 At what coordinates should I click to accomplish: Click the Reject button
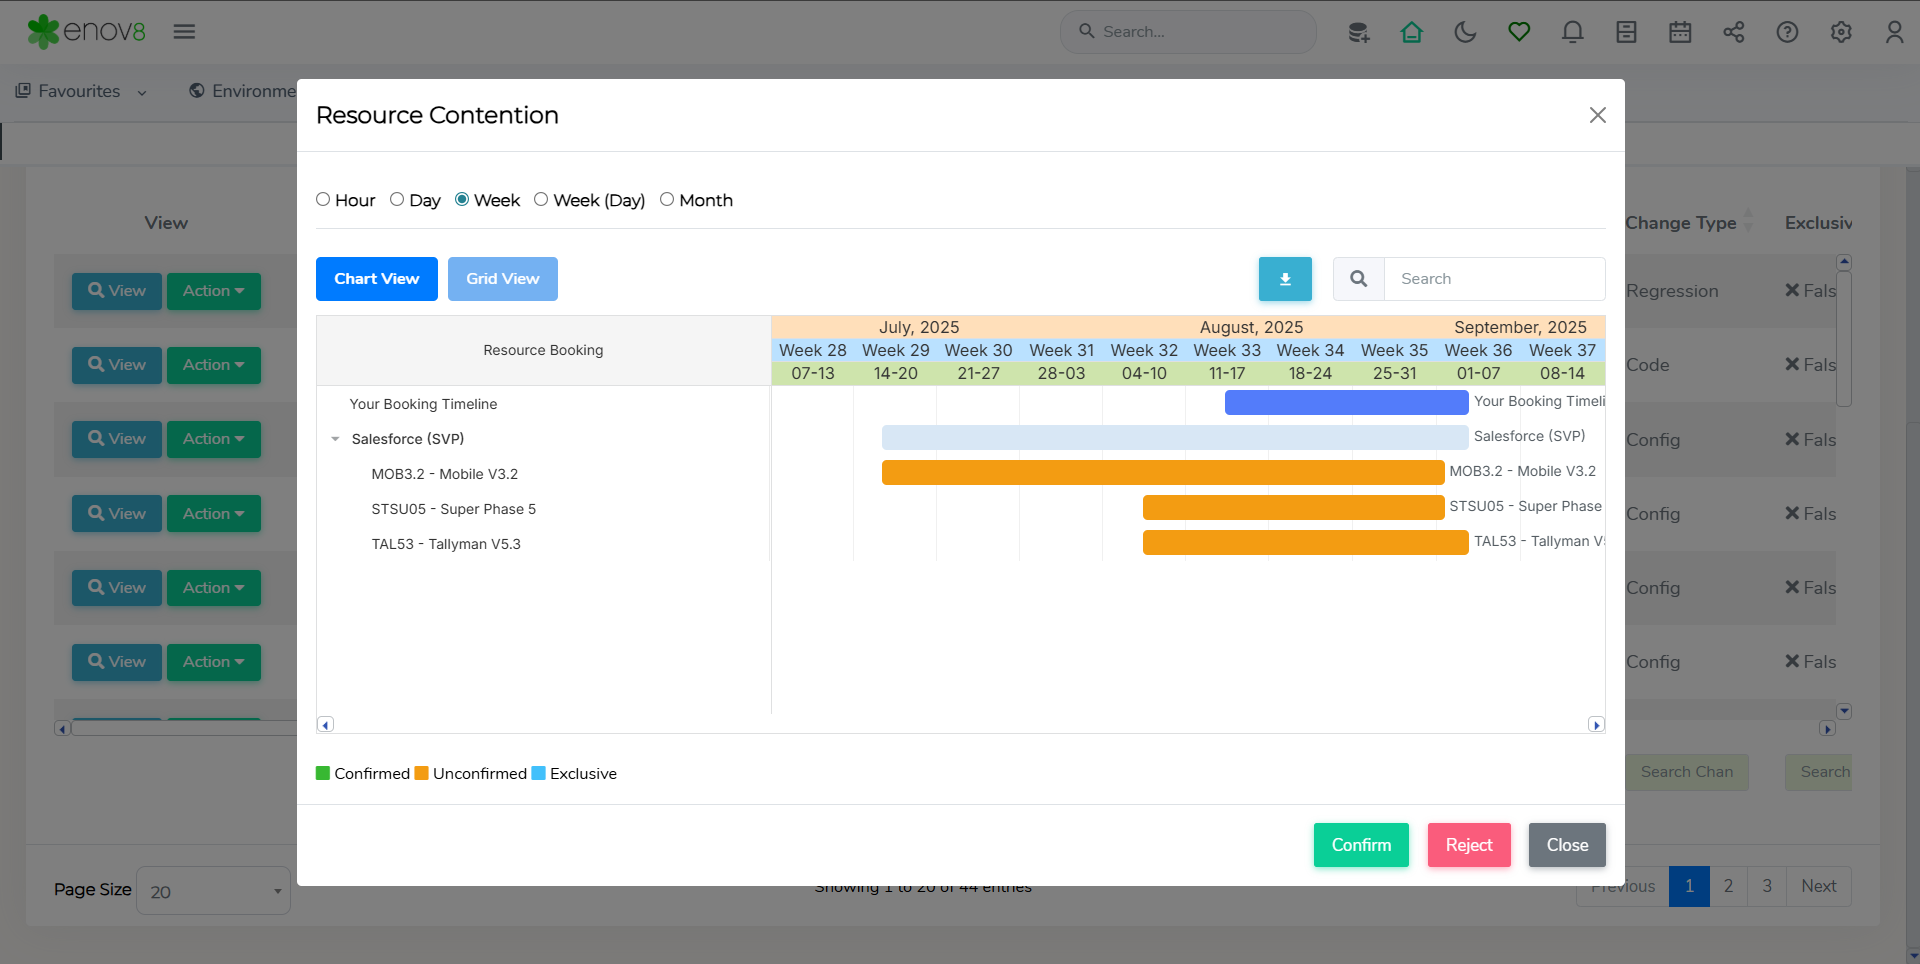tap(1468, 845)
